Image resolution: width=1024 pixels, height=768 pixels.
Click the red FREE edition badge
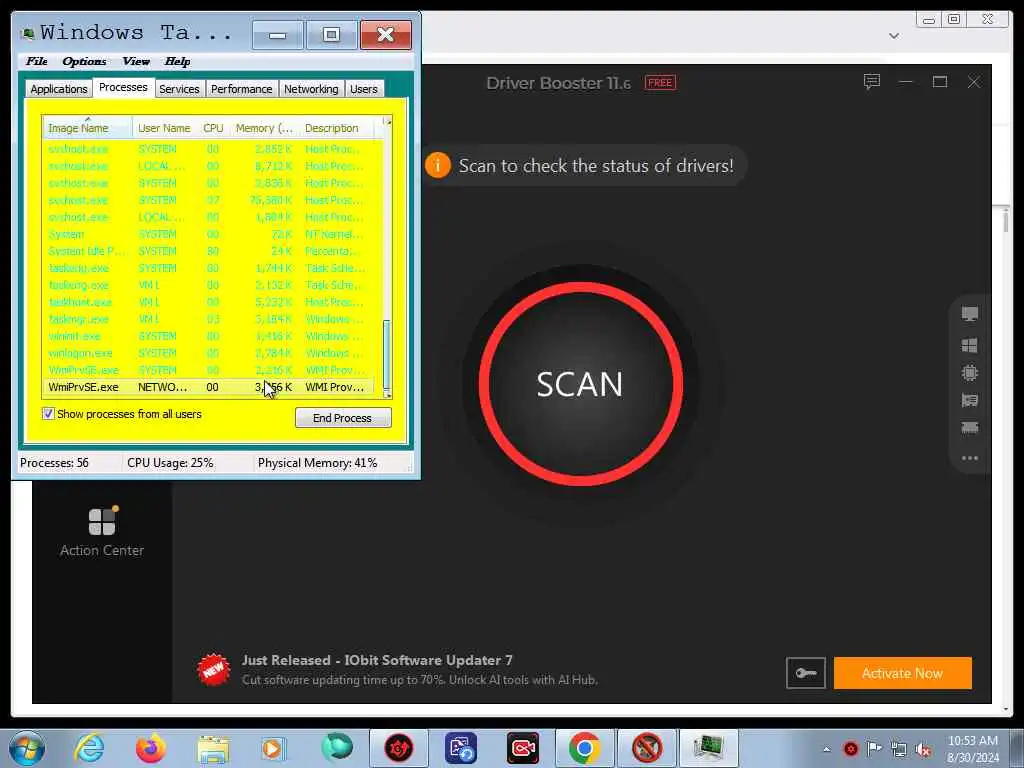(660, 83)
